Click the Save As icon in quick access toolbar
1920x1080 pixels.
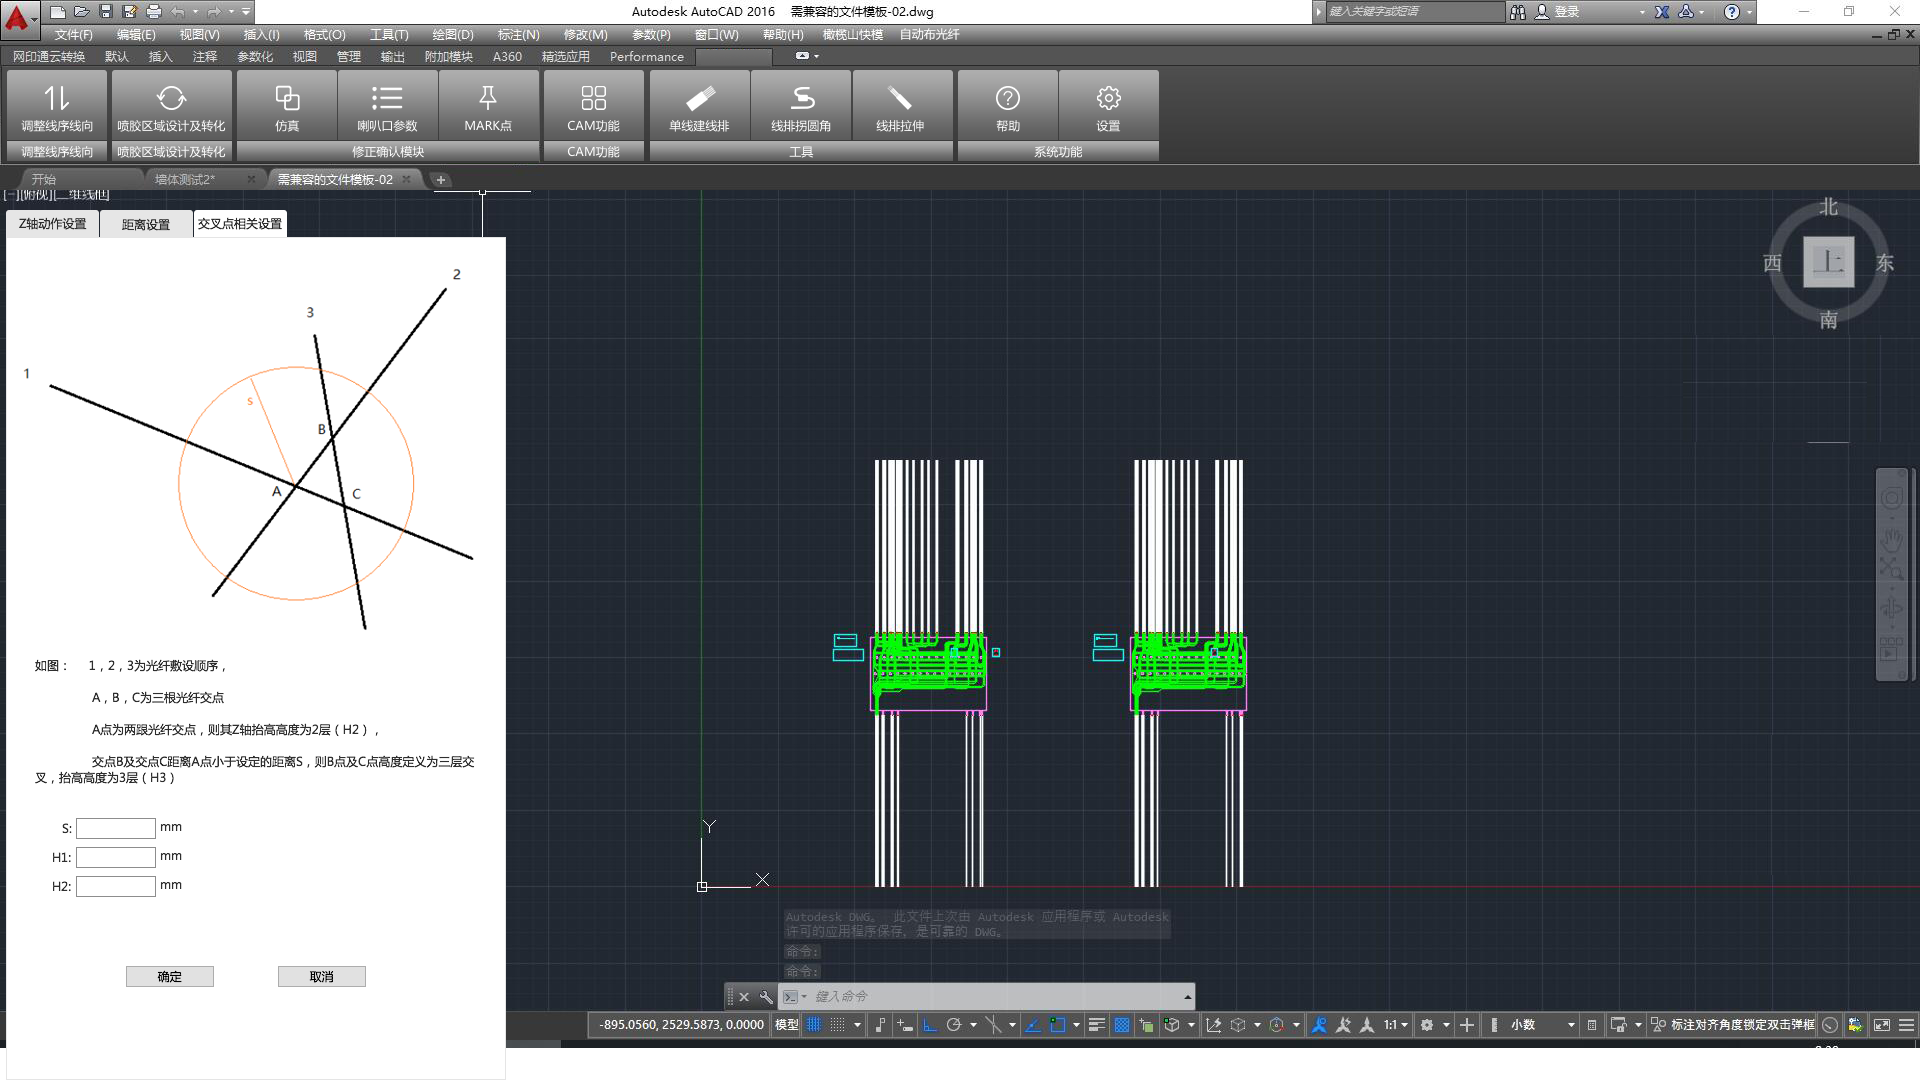pos(129,12)
